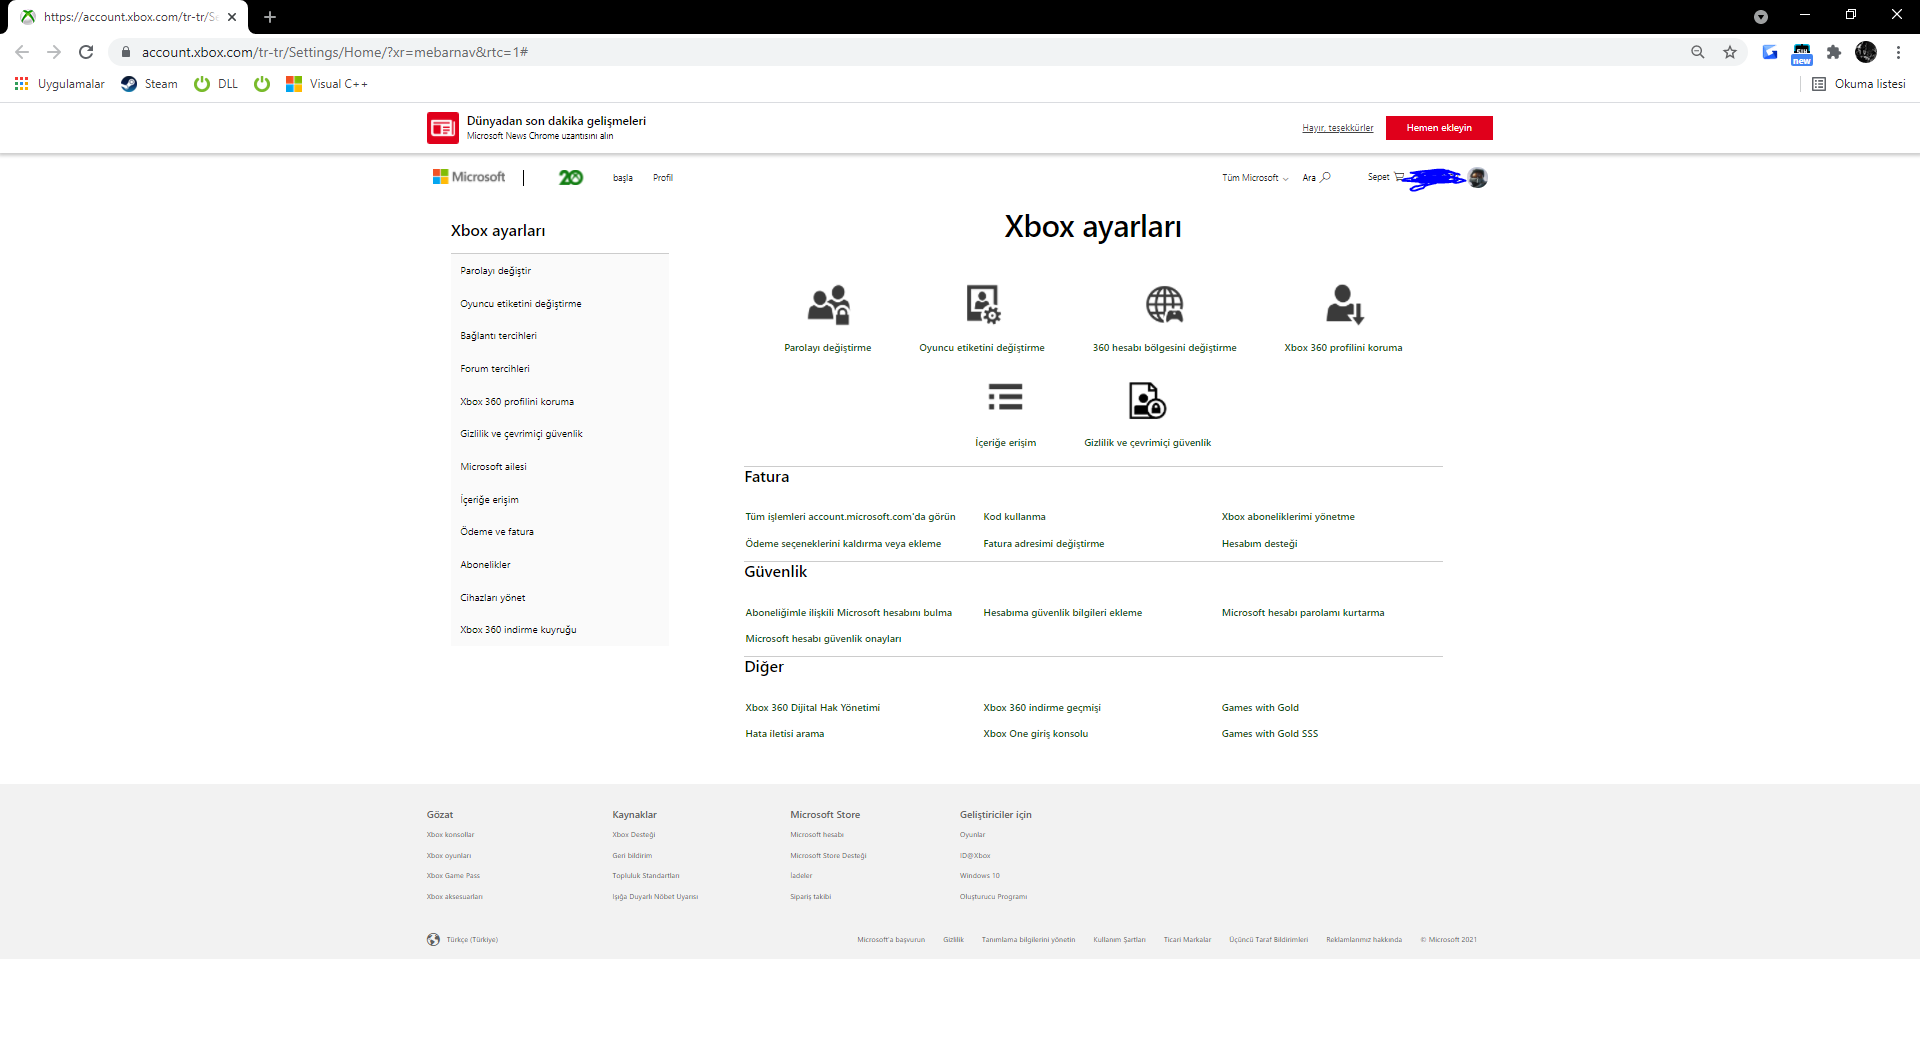1920x1040 pixels.
Task: Select Abonelikler in the sidebar
Action: click(485, 565)
